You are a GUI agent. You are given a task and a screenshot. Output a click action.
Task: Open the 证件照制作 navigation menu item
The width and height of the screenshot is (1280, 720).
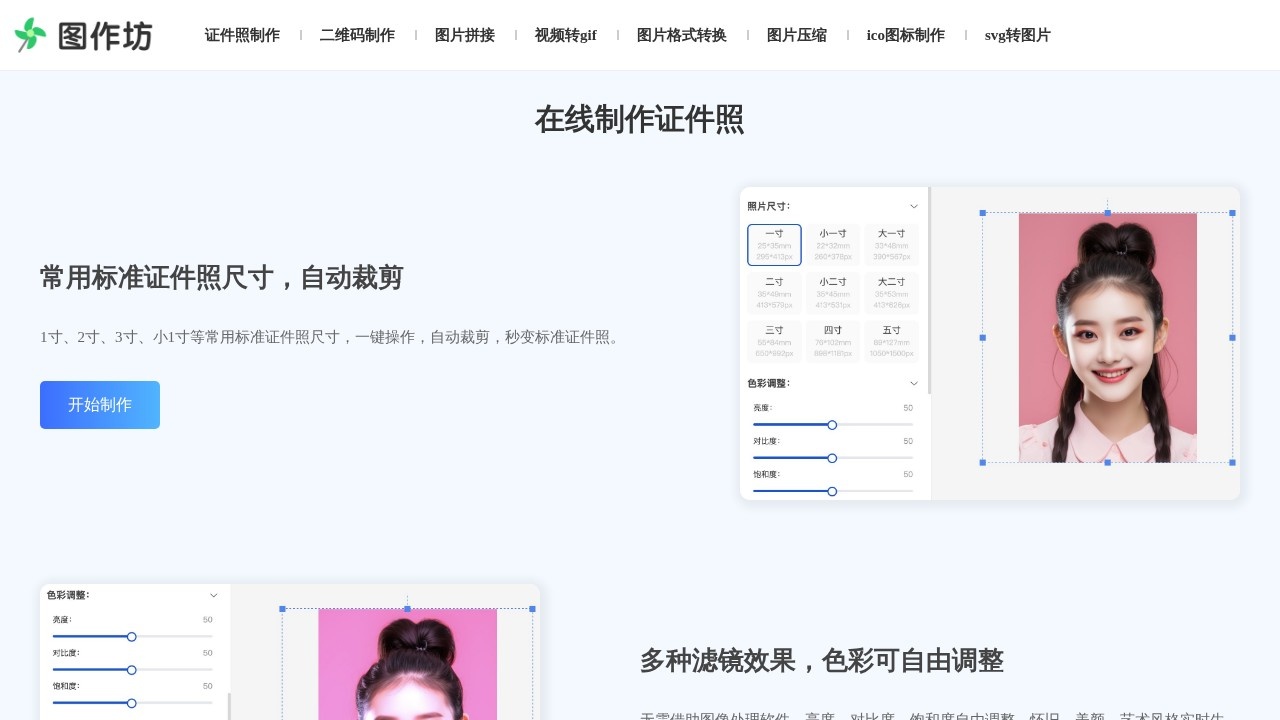(x=242, y=35)
